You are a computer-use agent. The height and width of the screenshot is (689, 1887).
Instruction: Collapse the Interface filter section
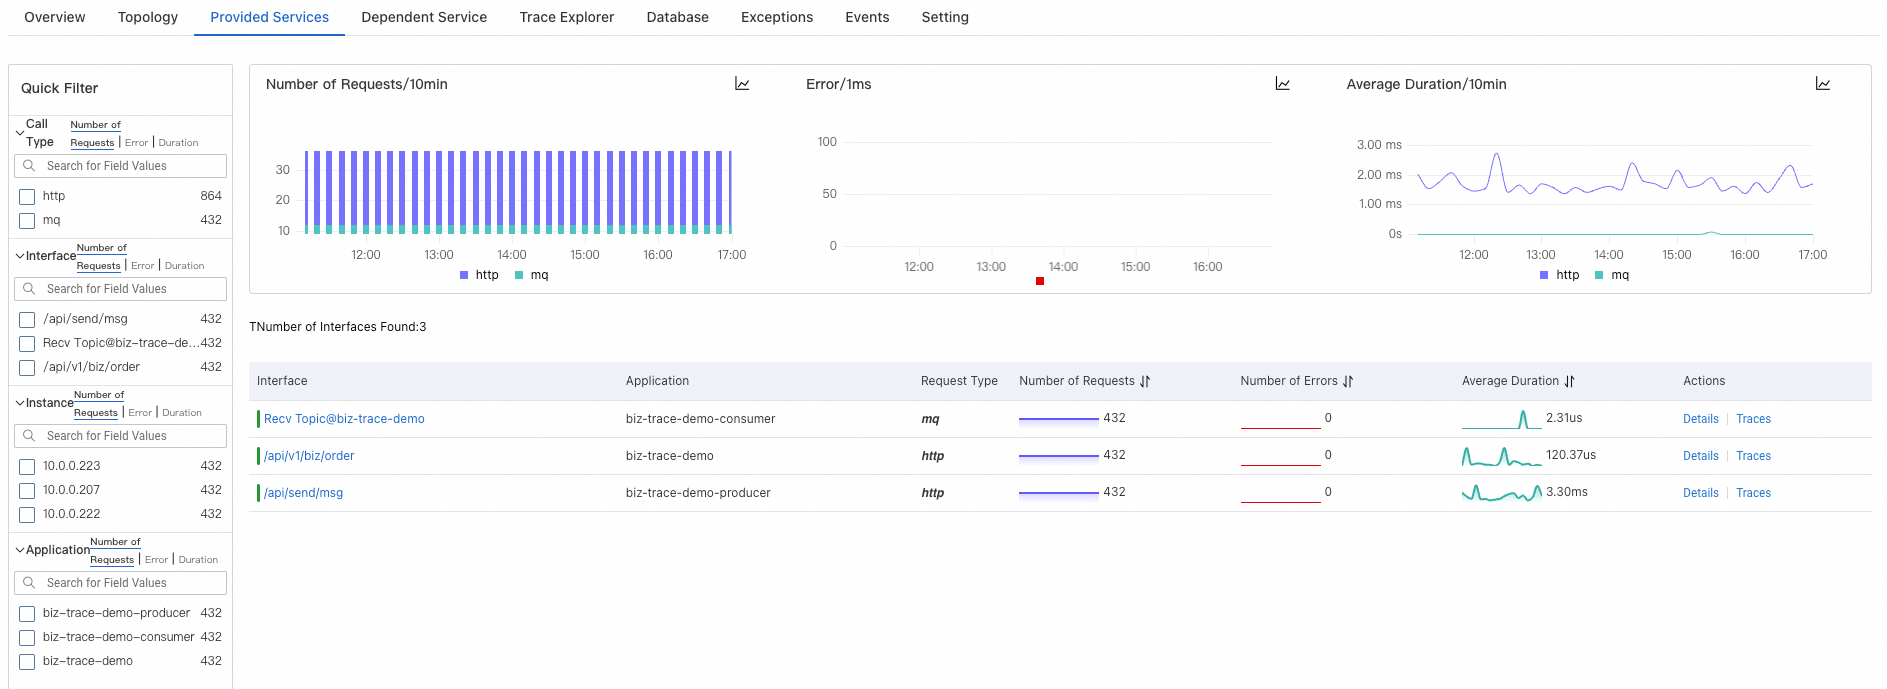pyautogui.click(x=19, y=256)
